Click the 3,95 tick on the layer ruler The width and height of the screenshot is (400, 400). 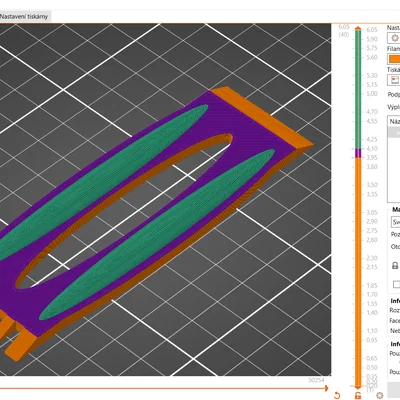(x=372, y=157)
